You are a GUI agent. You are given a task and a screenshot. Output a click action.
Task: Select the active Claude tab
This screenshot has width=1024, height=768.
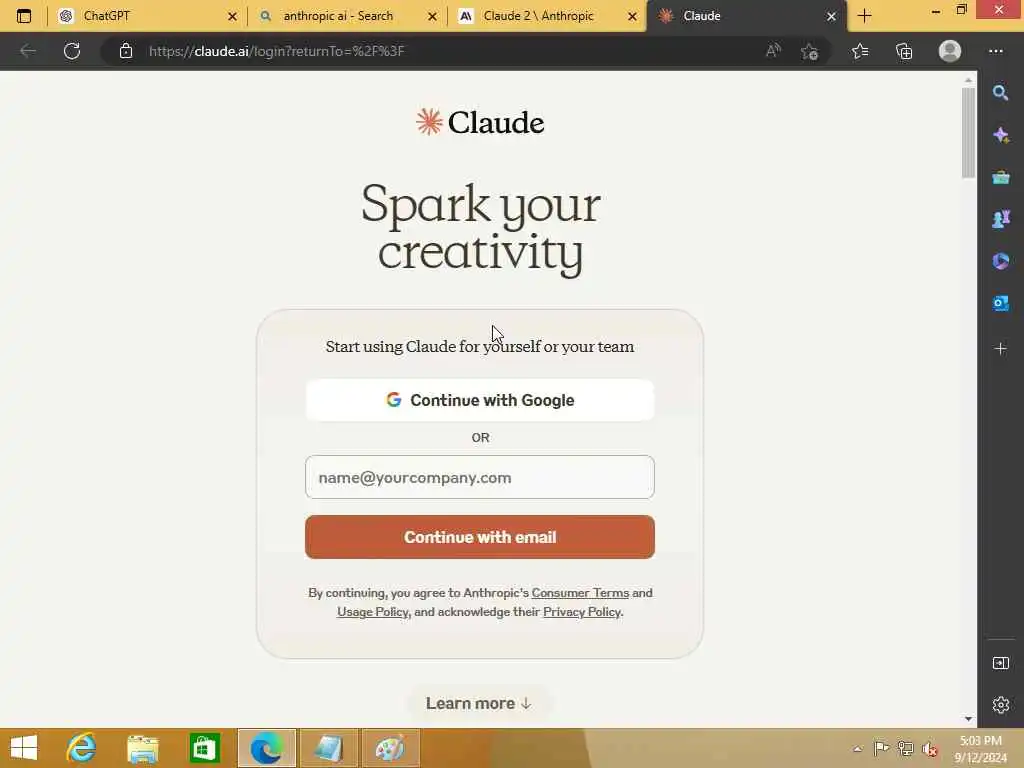point(746,16)
